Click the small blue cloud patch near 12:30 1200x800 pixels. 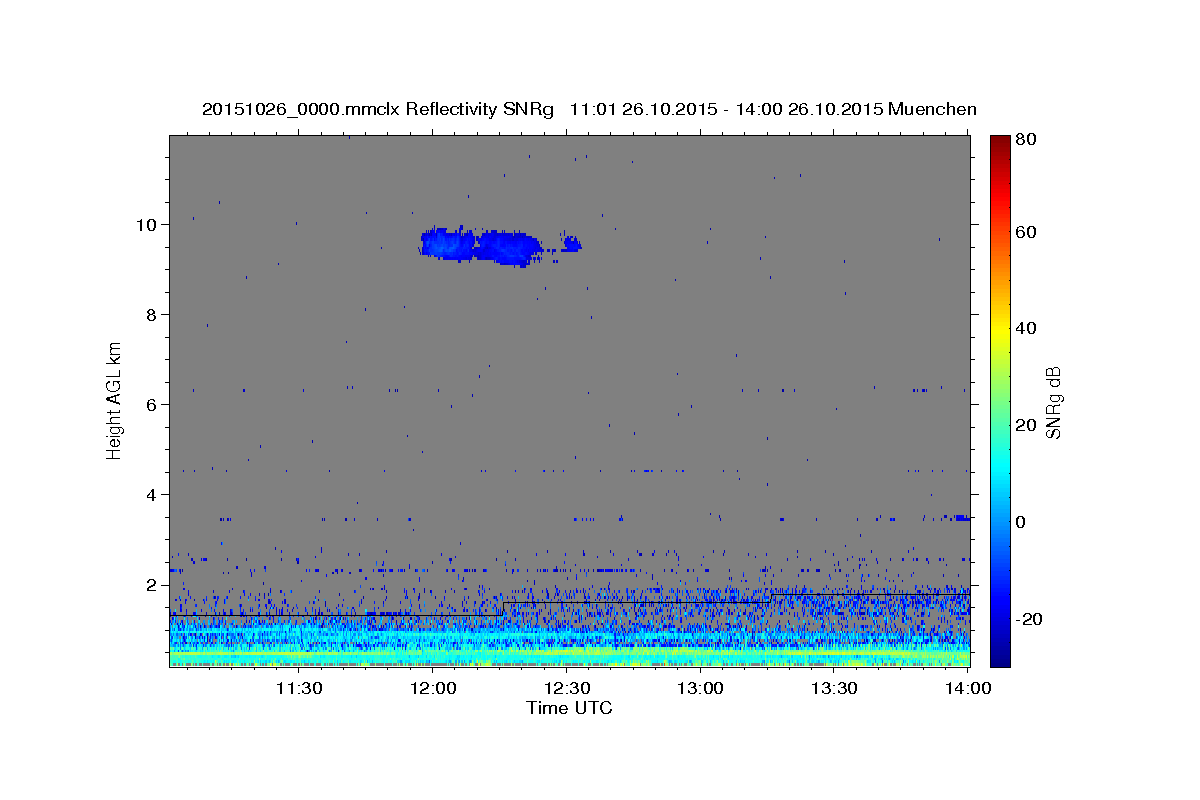[x=572, y=243]
